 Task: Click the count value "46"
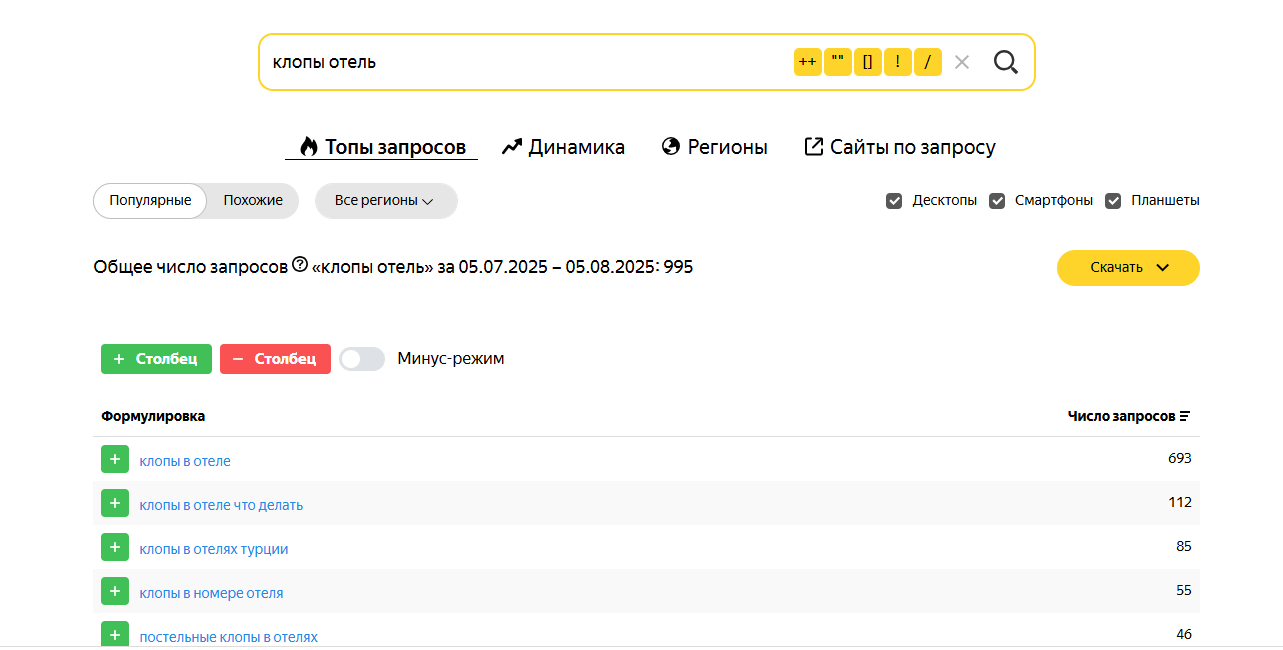[1184, 634]
